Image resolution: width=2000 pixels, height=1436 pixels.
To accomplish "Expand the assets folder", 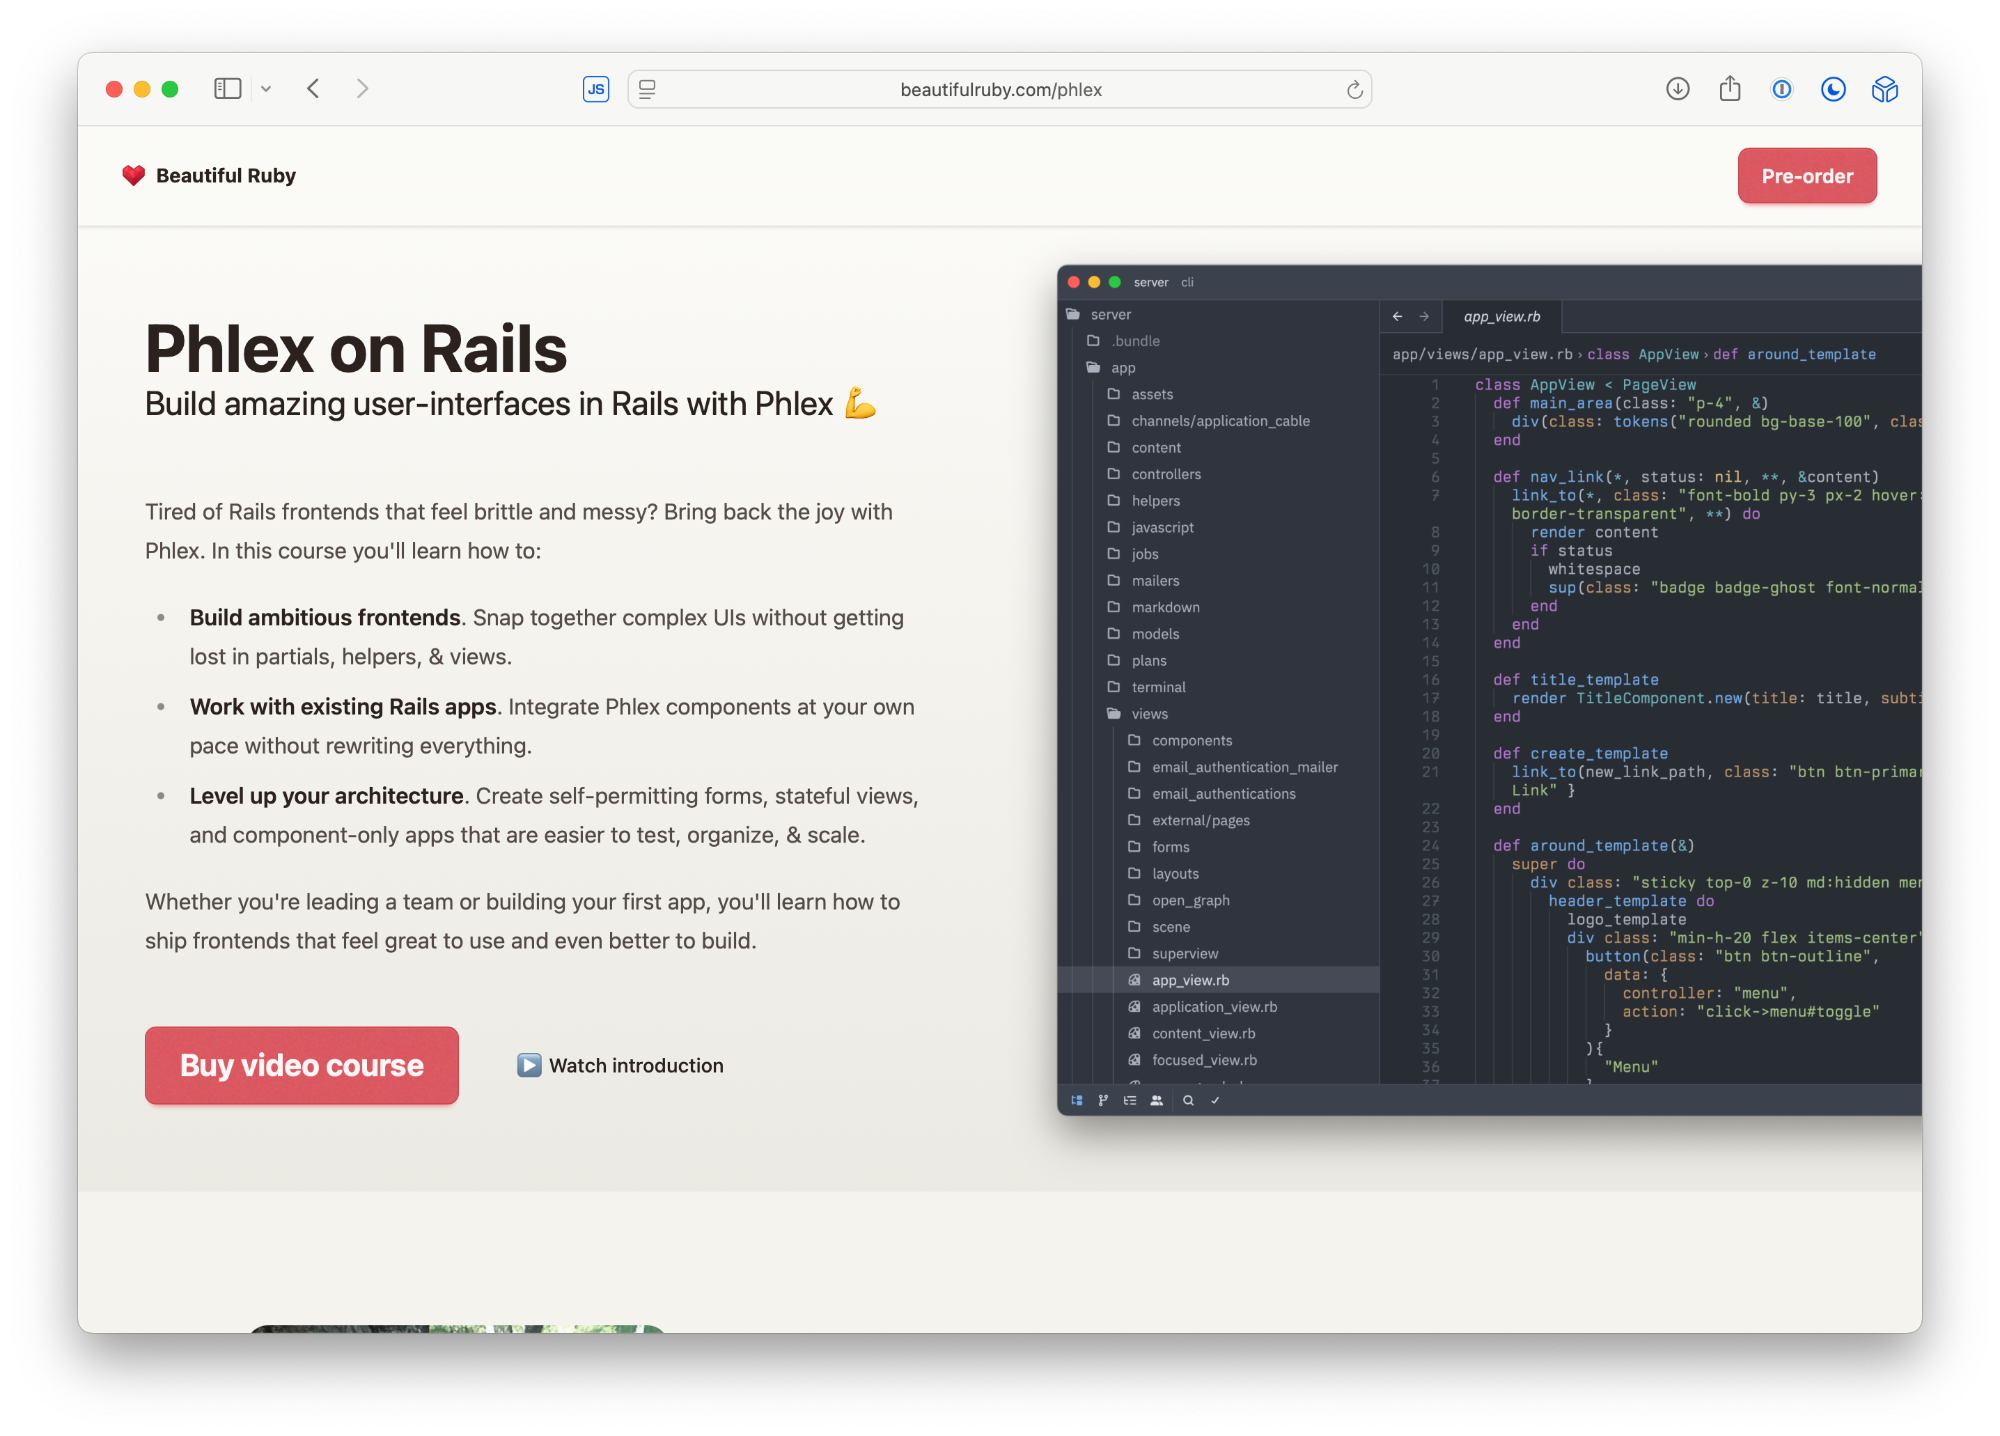I will tap(1218, 394).
